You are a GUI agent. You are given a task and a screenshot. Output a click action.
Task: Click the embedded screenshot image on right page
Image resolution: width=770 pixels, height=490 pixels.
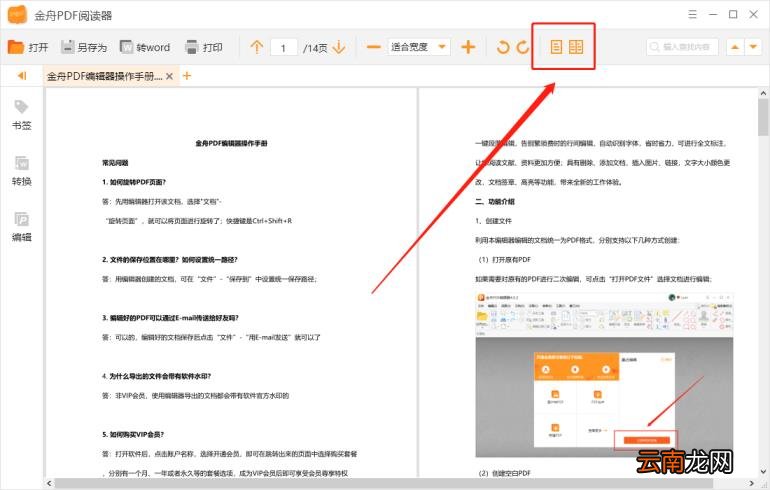point(604,375)
